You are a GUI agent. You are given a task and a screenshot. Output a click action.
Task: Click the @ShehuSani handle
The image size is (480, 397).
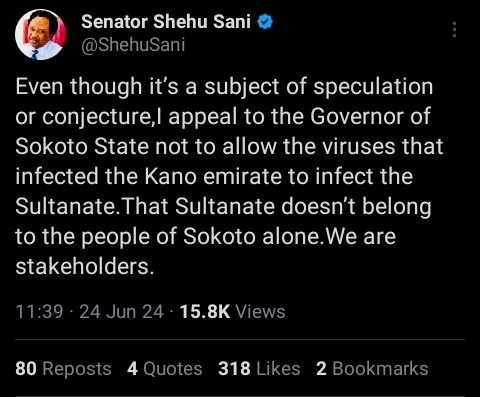point(133,45)
